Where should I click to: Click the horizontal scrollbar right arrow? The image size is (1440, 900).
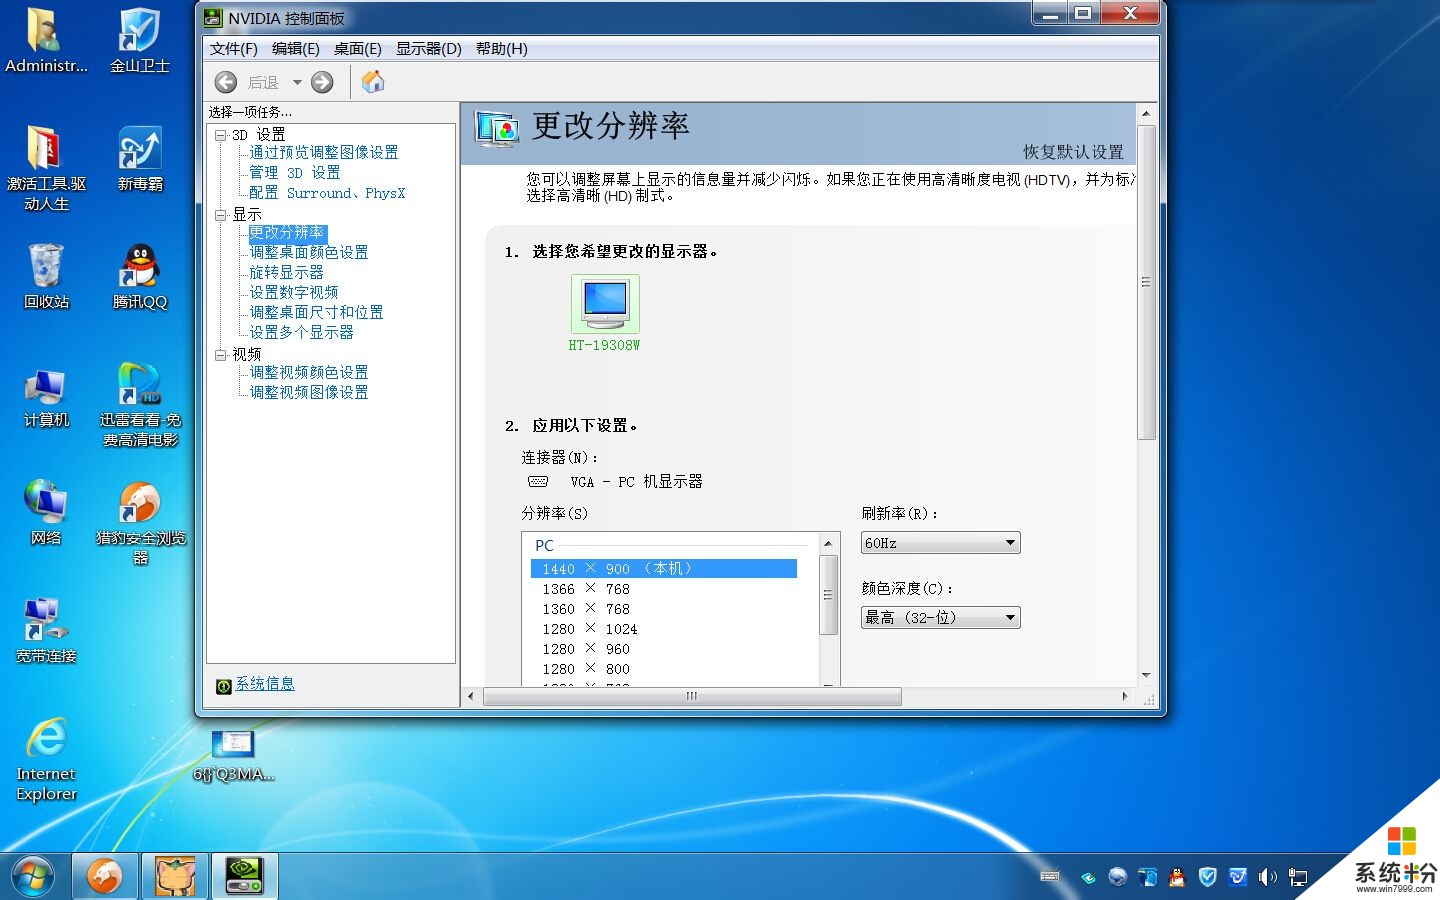(x=1125, y=696)
